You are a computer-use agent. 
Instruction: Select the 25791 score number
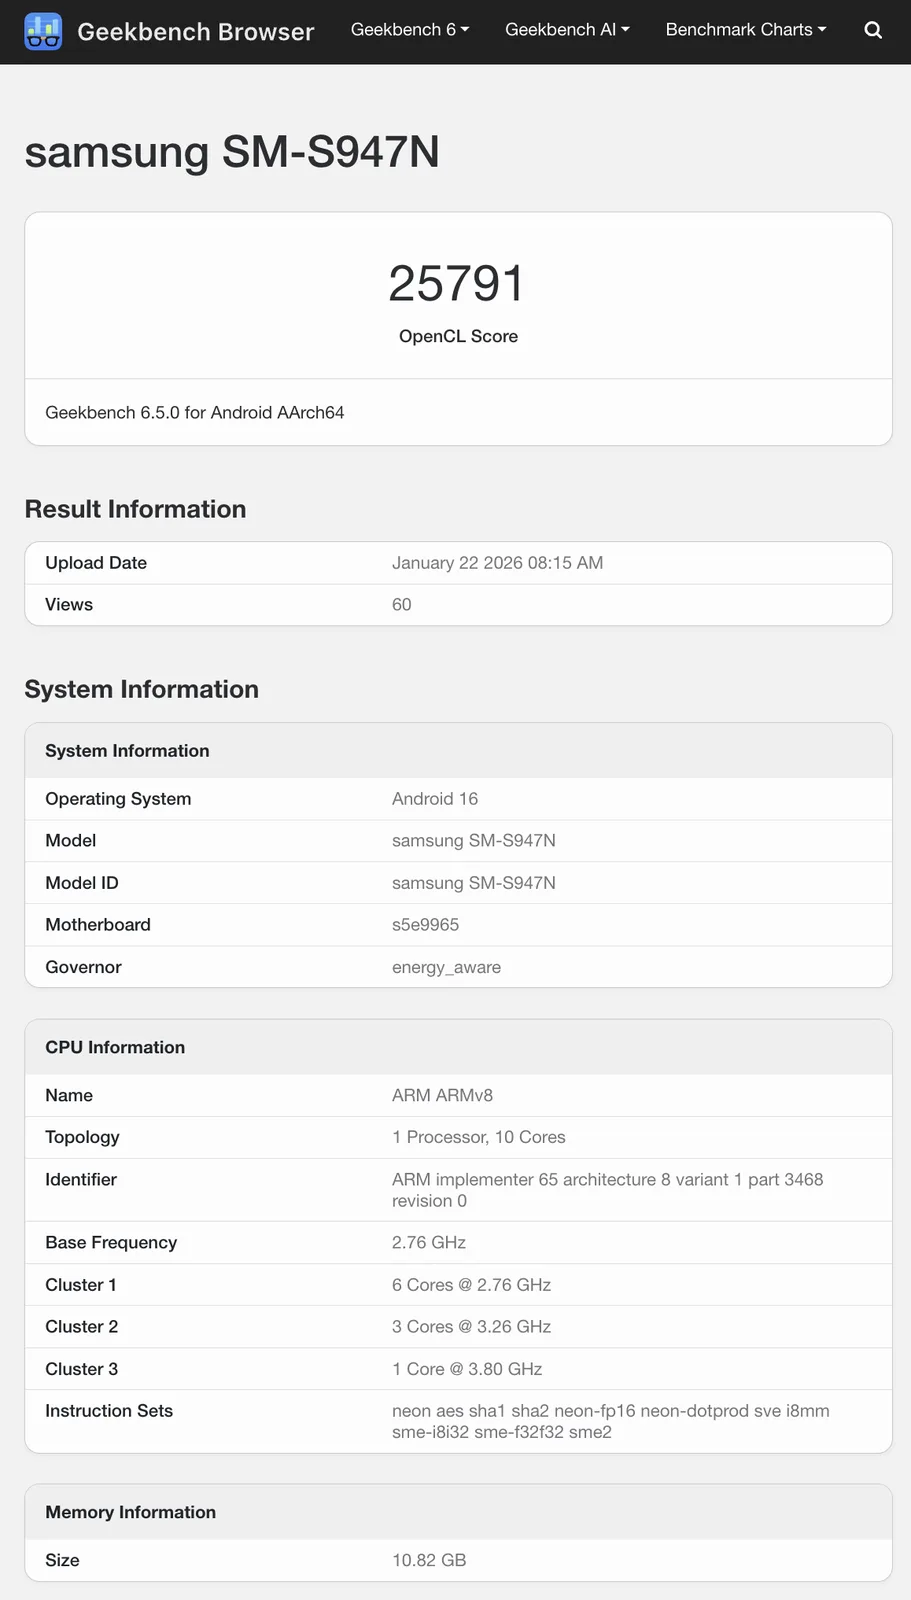pos(457,283)
